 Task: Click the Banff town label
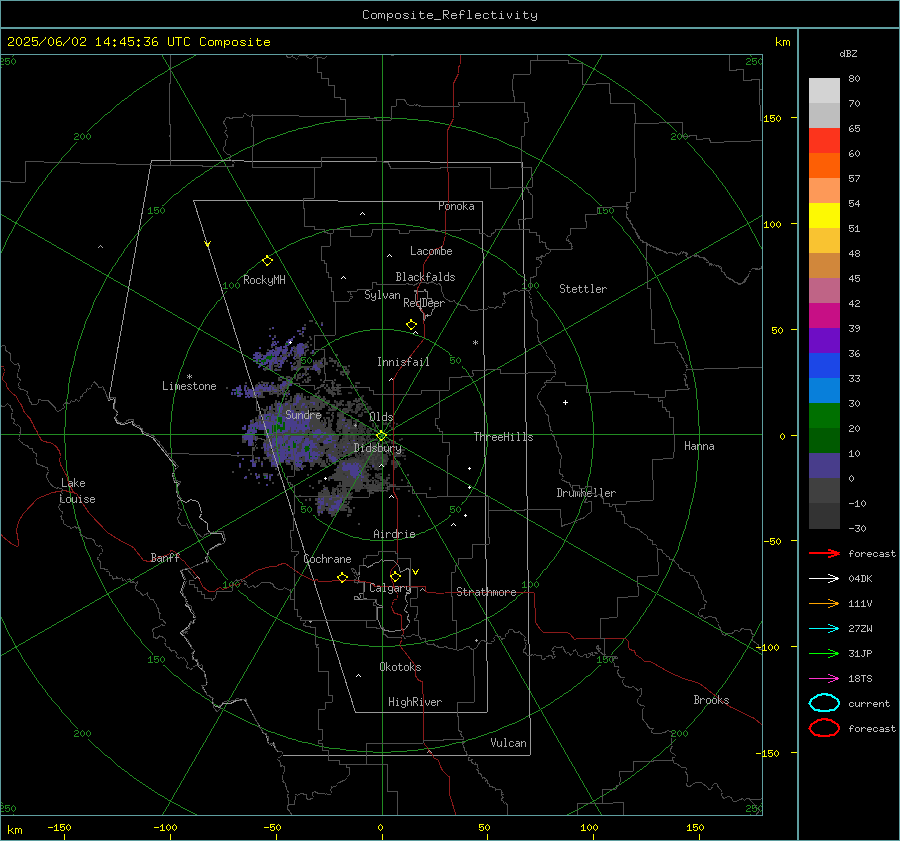165,557
